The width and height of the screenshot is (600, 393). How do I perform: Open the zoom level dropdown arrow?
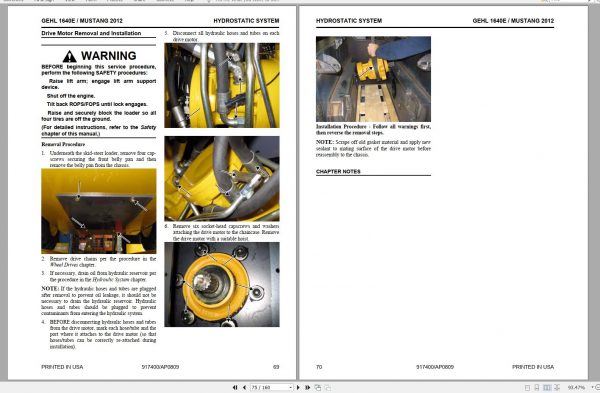tap(593, 387)
